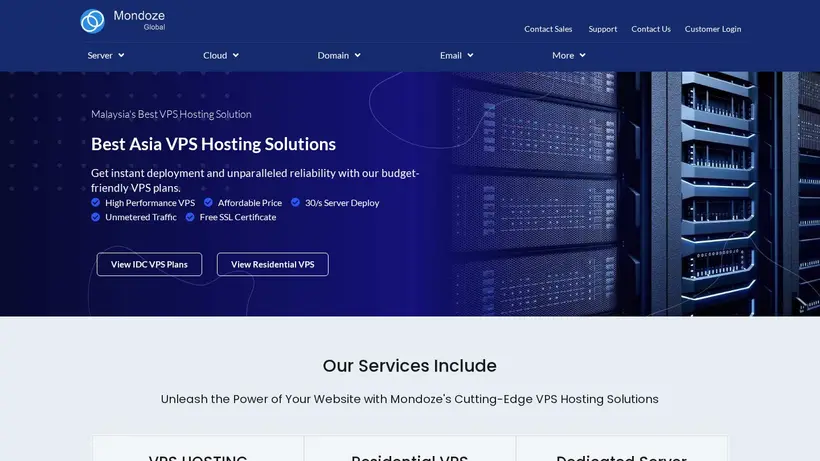Click the '30/s Server Deploy' text
Screen dimensions: 820x461
(x=342, y=203)
